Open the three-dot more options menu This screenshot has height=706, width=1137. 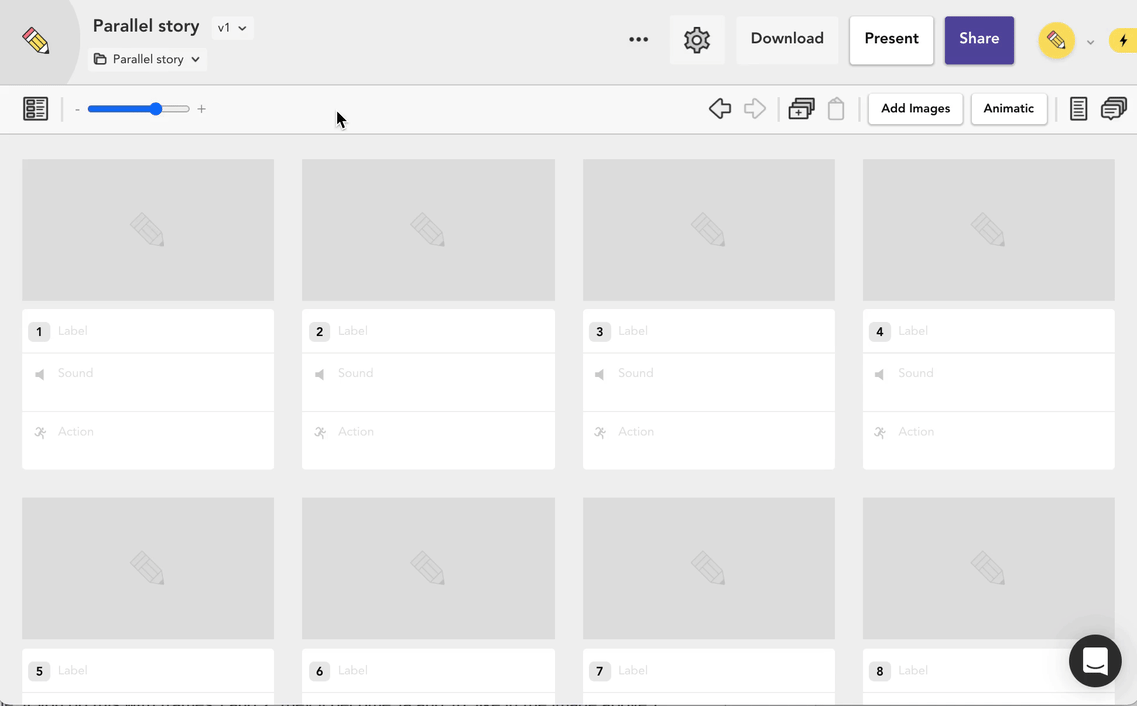(638, 39)
